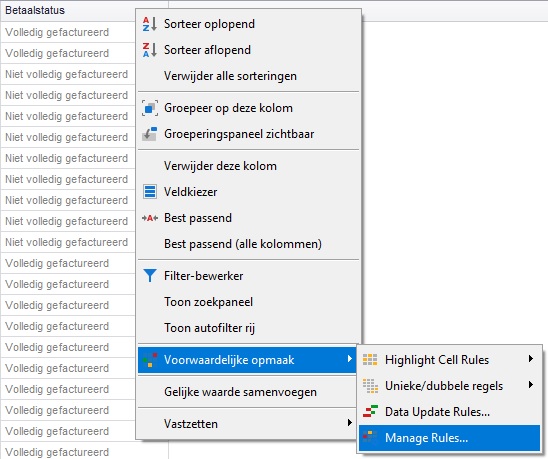Click the Veldkiezer list icon

[150, 192]
